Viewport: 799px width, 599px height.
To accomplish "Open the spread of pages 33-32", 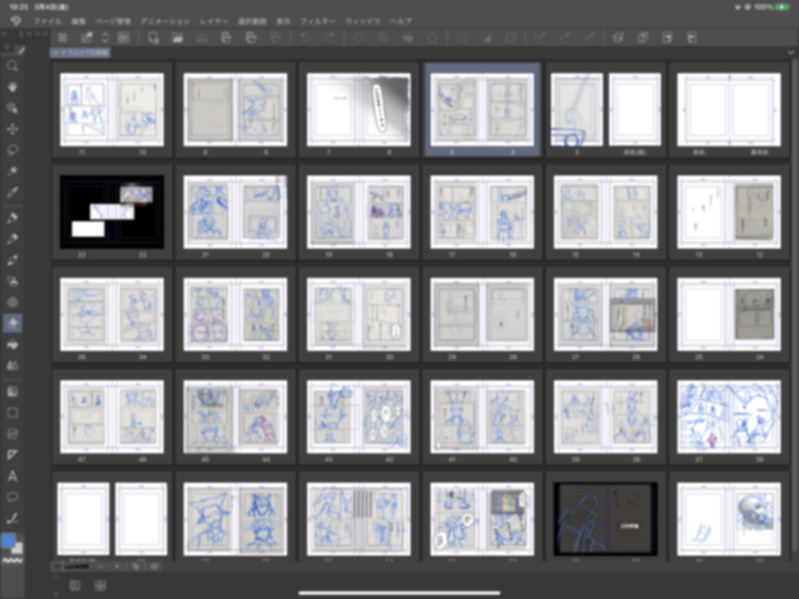I will (x=235, y=314).
